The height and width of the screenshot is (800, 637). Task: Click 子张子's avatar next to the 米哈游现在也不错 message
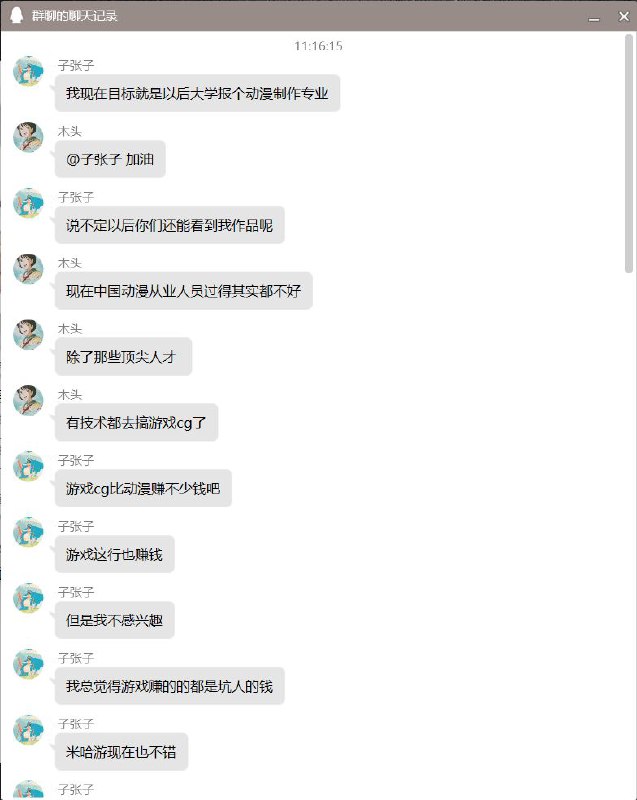(x=28, y=731)
